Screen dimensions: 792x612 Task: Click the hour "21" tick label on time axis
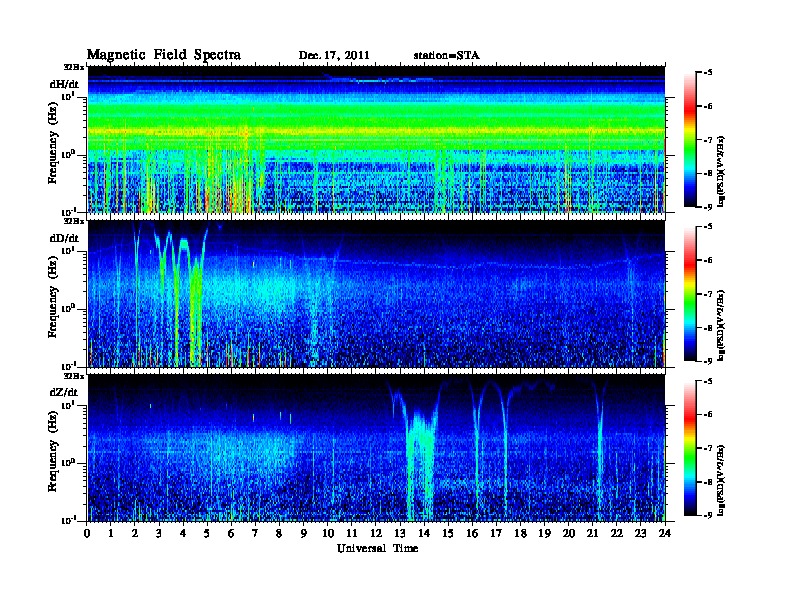(592, 533)
